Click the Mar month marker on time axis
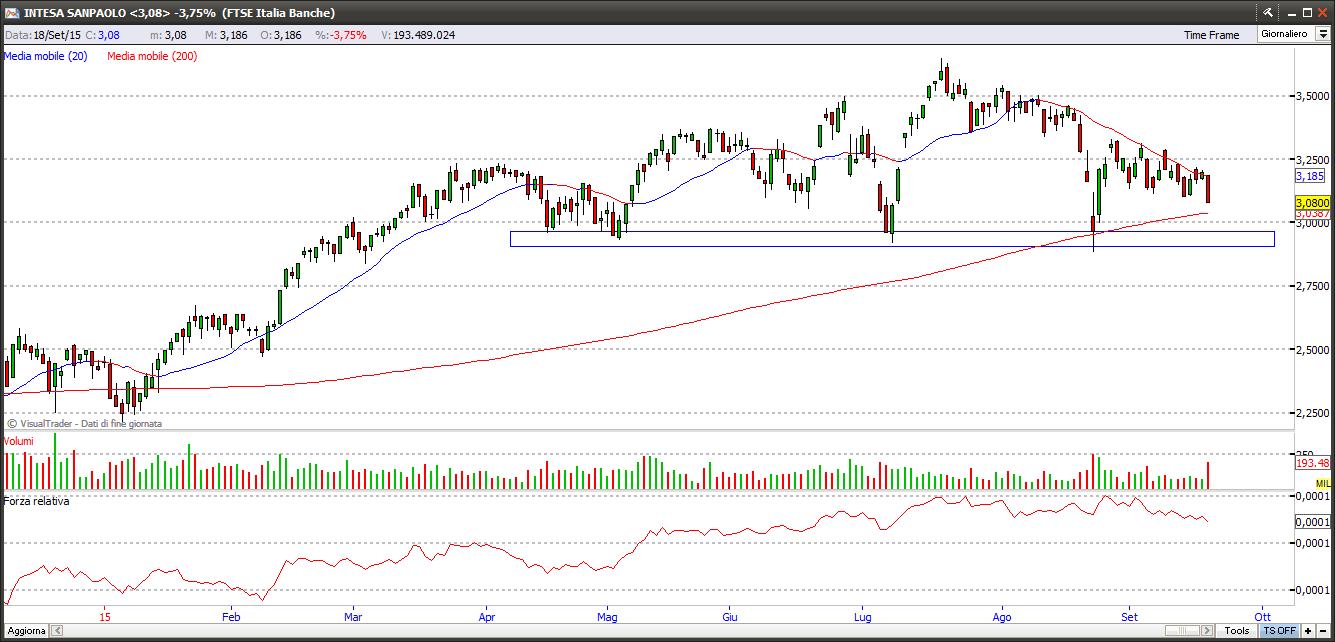The width and height of the screenshot is (1335, 642). point(353,616)
